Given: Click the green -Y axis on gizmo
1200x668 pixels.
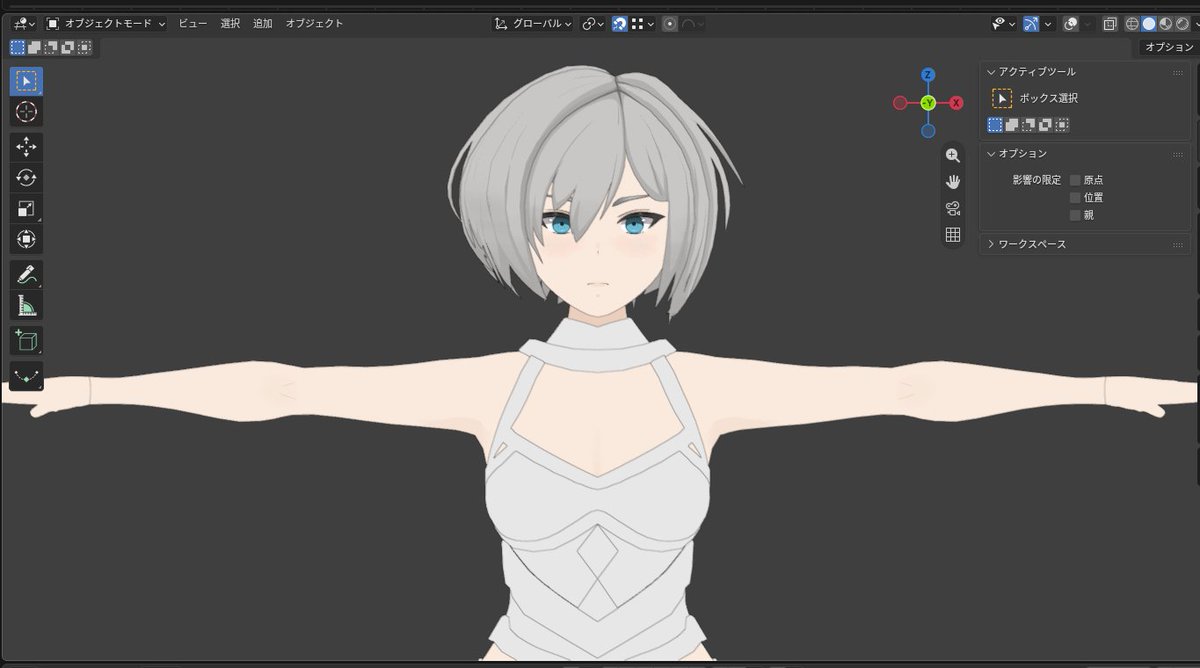Looking at the screenshot, I should point(928,103).
